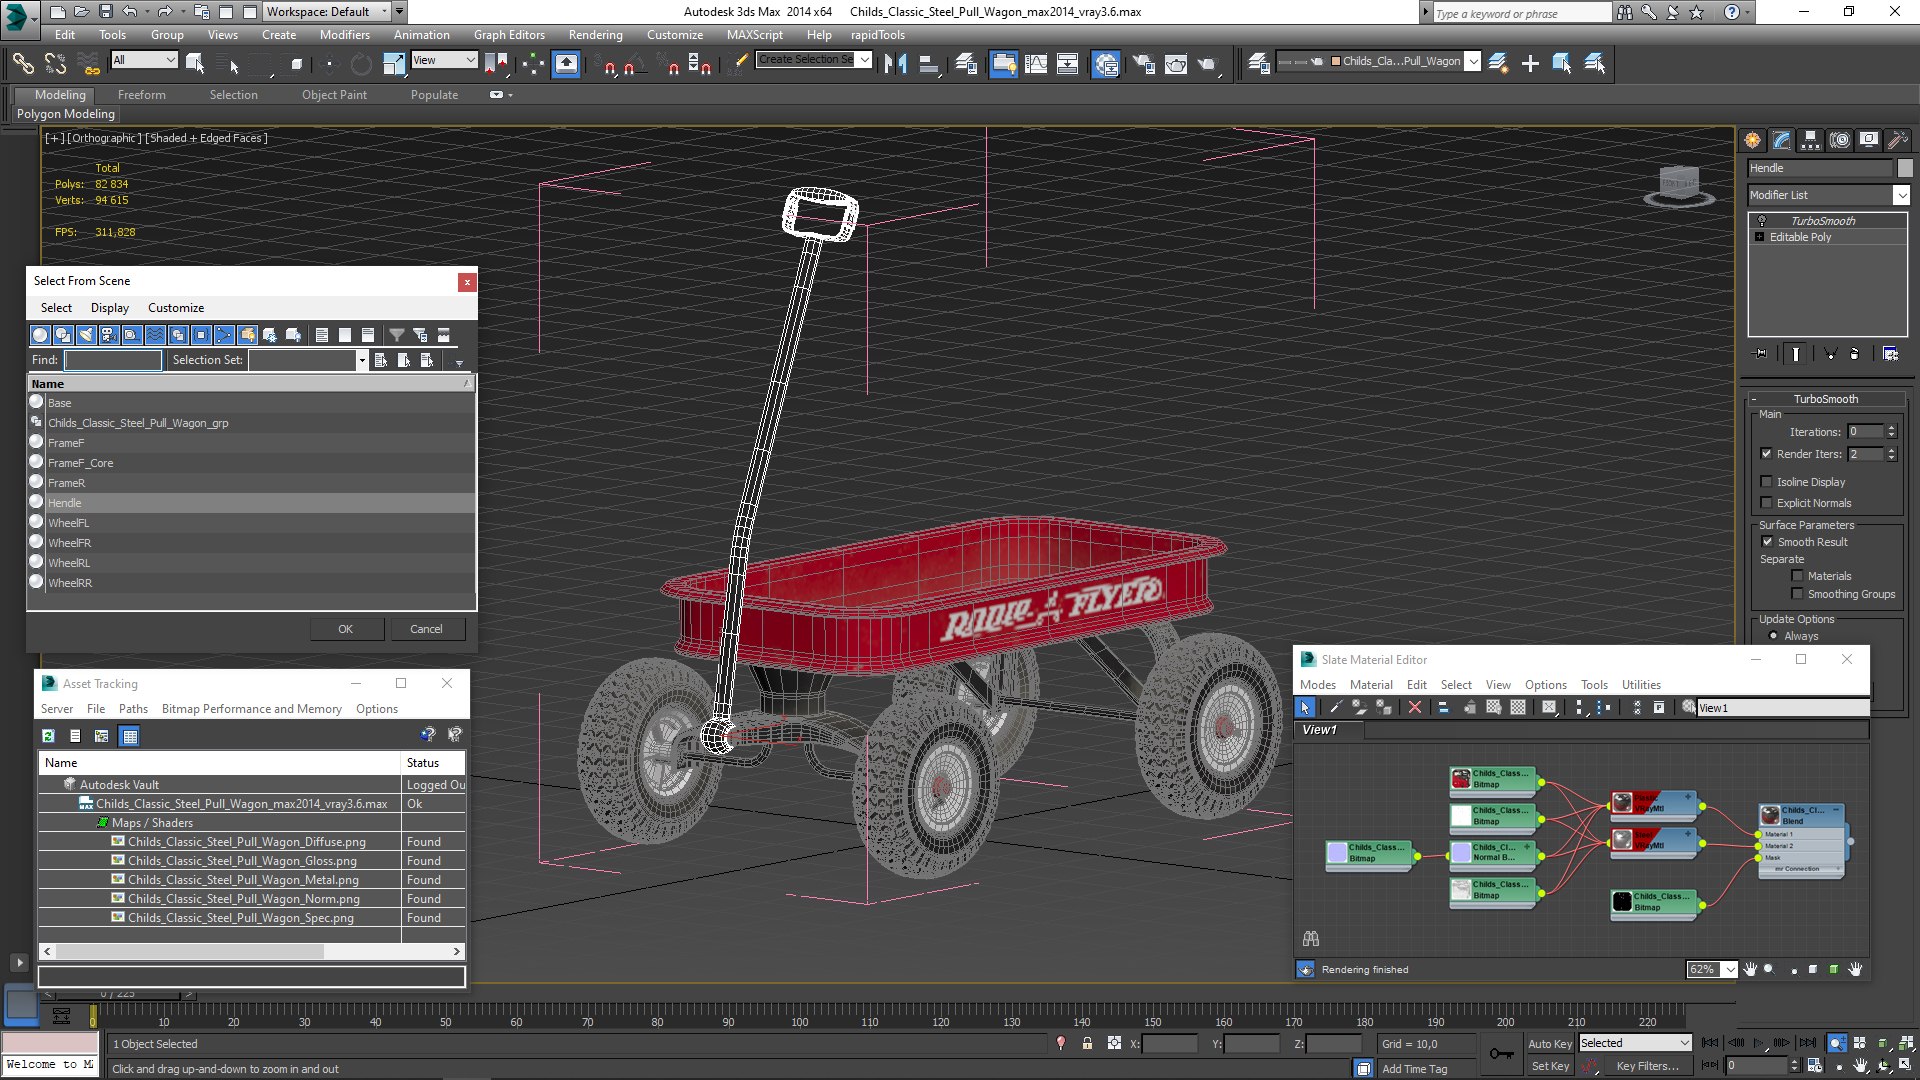Open the reference coordinate View dropdown
Image resolution: width=1920 pixels, height=1080 pixels.
point(444,60)
